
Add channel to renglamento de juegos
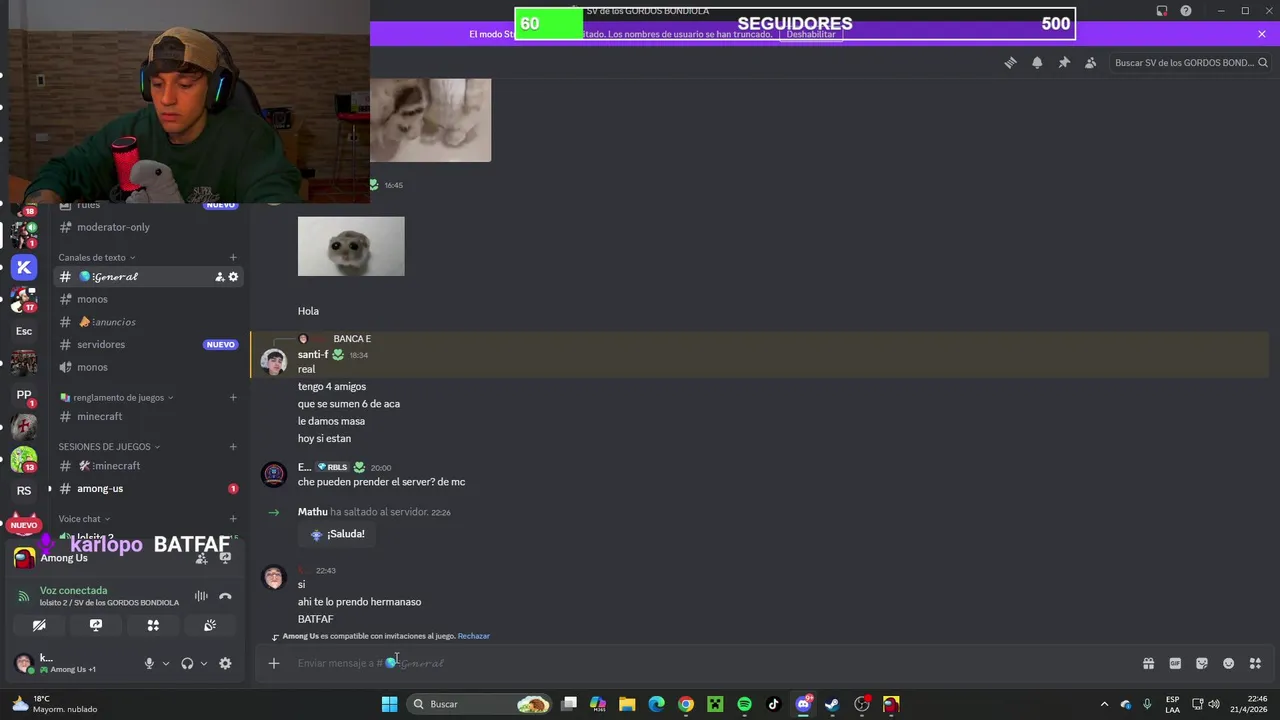pos(233,397)
